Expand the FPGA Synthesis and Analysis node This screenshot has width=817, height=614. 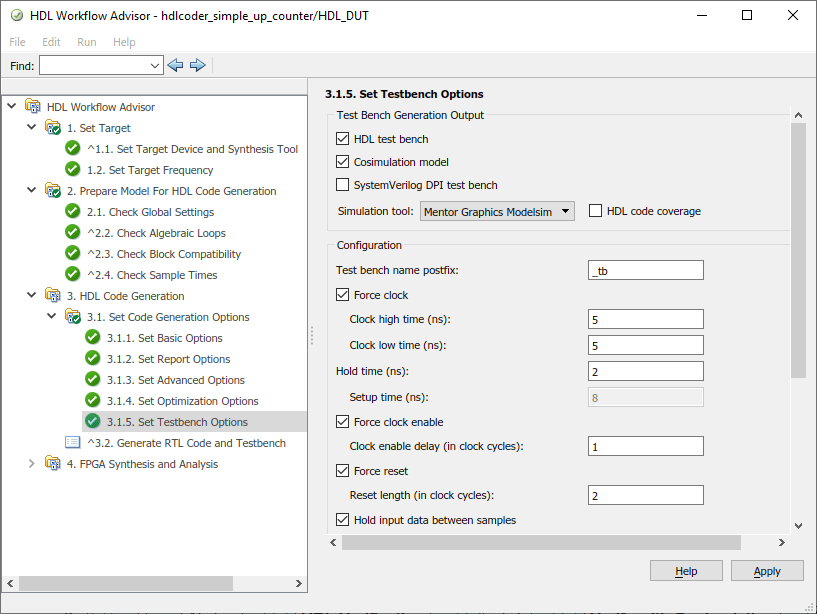click(x=32, y=464)
